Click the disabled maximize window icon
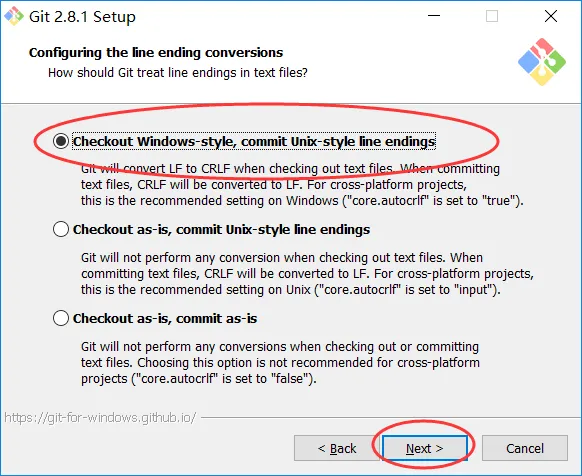 (x=492, y=16)
